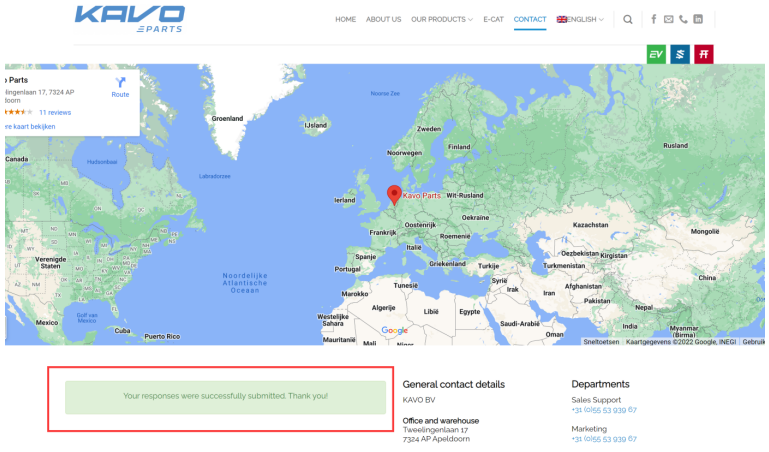The width and height of the screenshot is (769, 452).
Task: Click the 'Algerije' map label
Action: [x=384, y=308]
